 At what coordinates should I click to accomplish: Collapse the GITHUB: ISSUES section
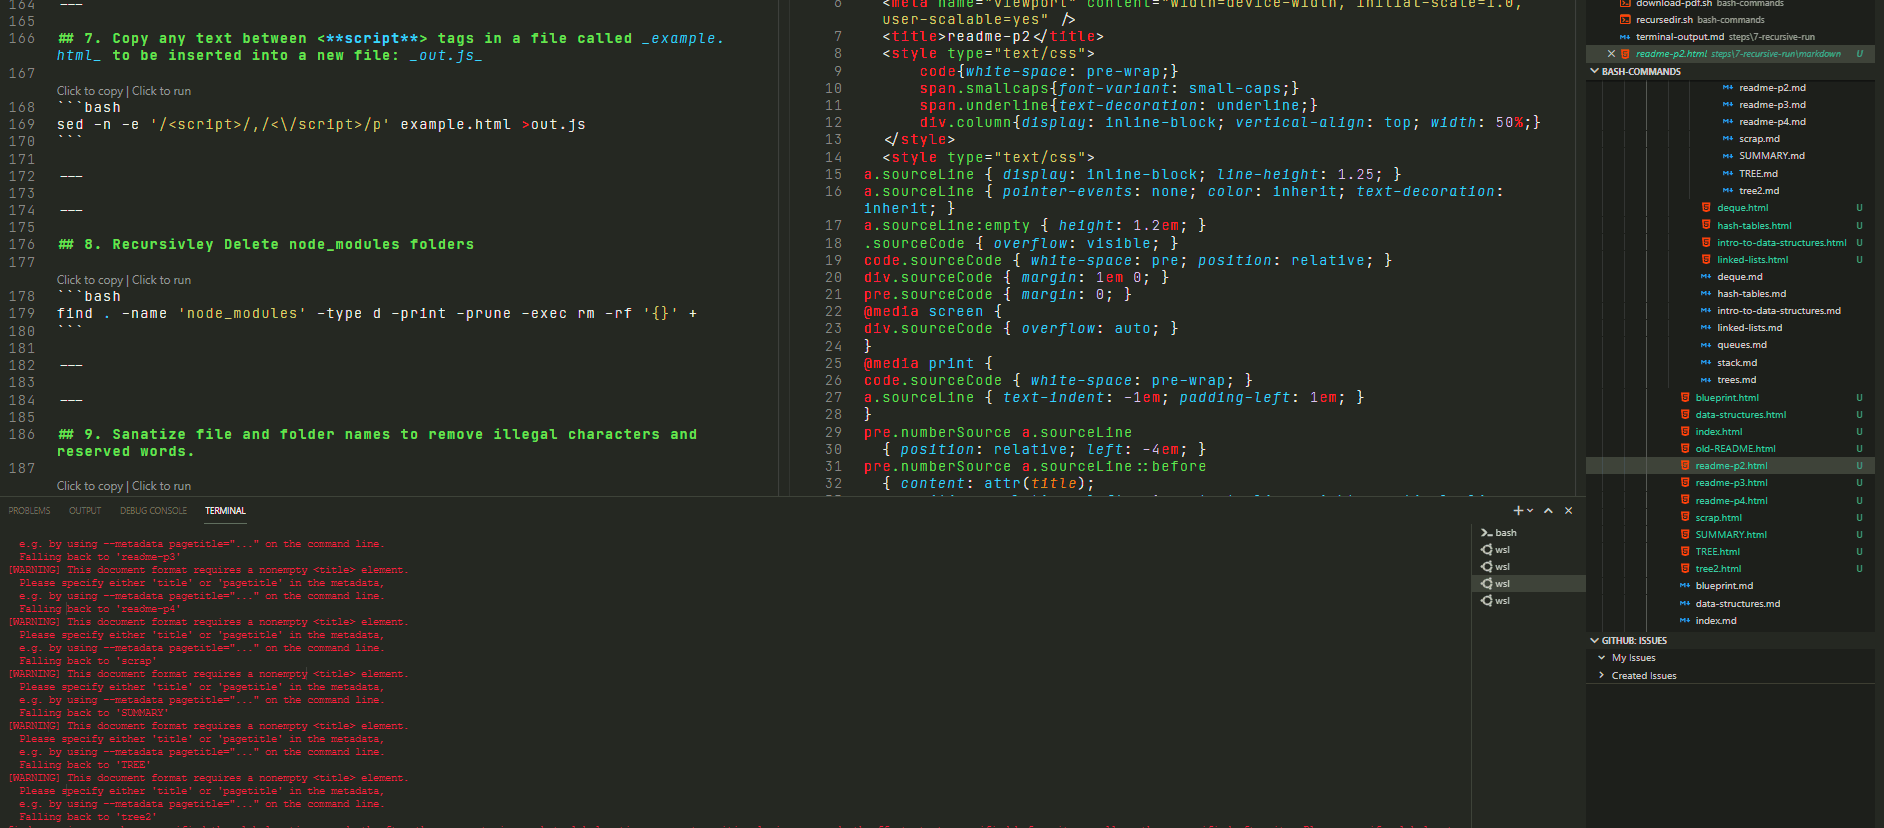pyautogui.click(x=1594, y=641)
